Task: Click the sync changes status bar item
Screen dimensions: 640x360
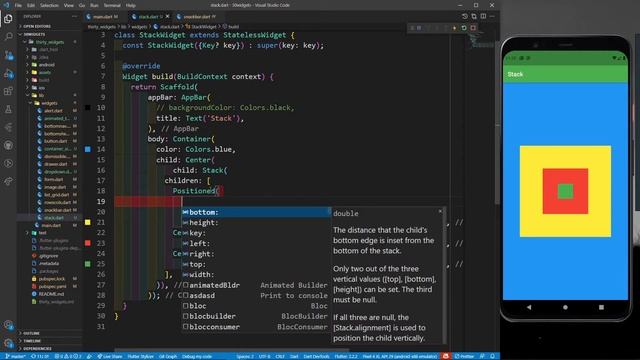Action: click(x=40, y=356)
